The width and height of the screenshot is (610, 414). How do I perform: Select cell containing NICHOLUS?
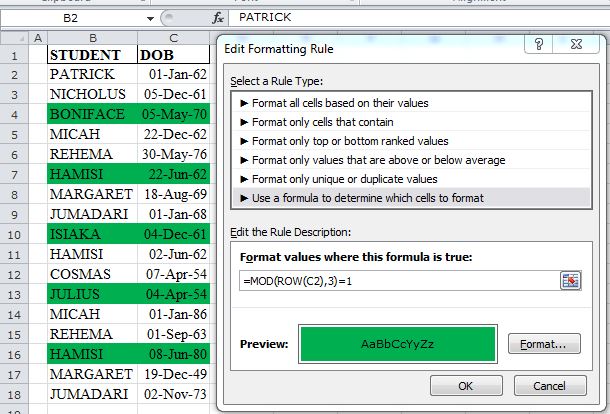click(92, 94)
